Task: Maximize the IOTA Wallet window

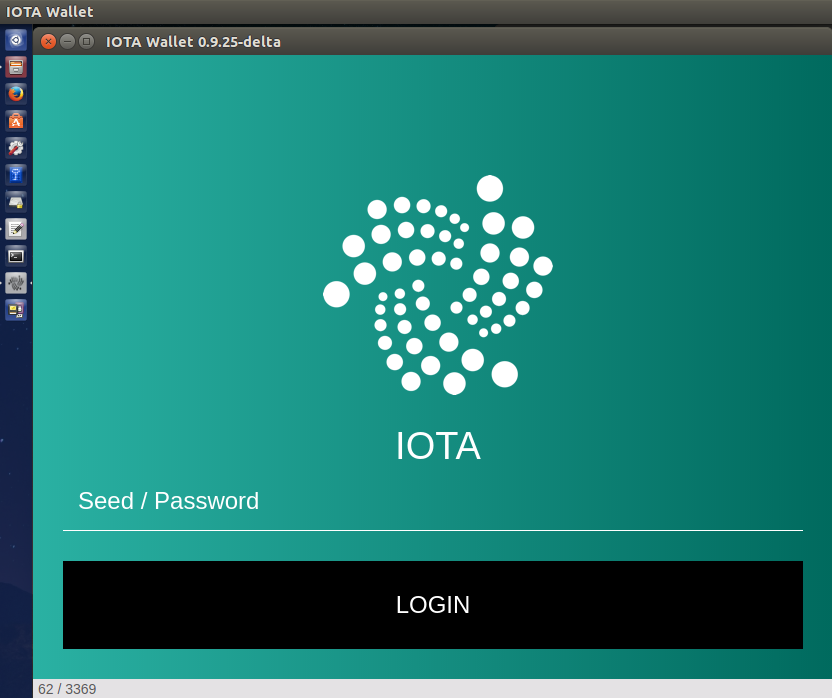Action: (86, 41)
